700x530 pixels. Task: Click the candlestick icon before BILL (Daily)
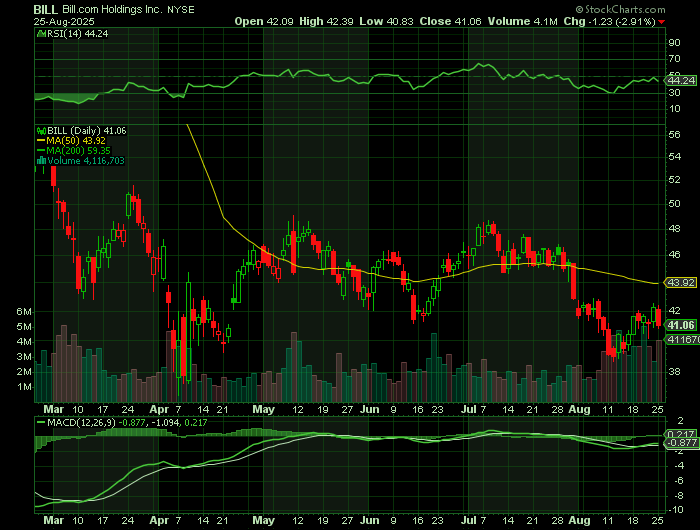click(41, 131)
